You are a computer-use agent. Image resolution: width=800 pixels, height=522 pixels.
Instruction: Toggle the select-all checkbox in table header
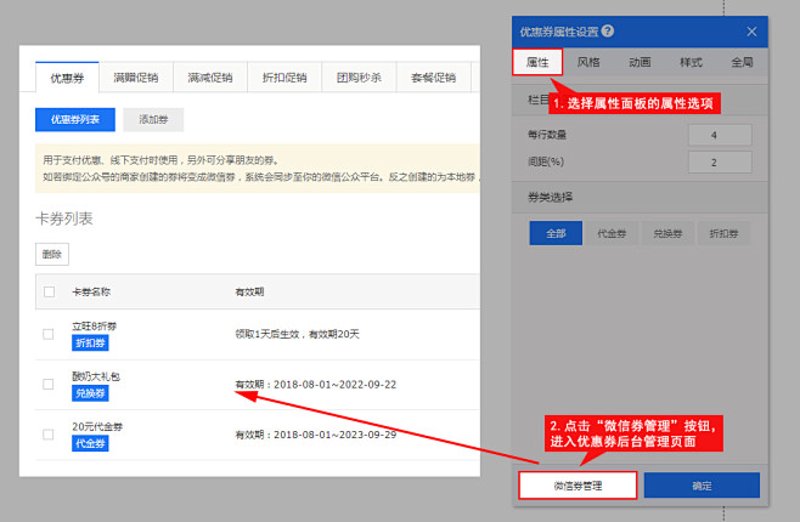[49, 292]
